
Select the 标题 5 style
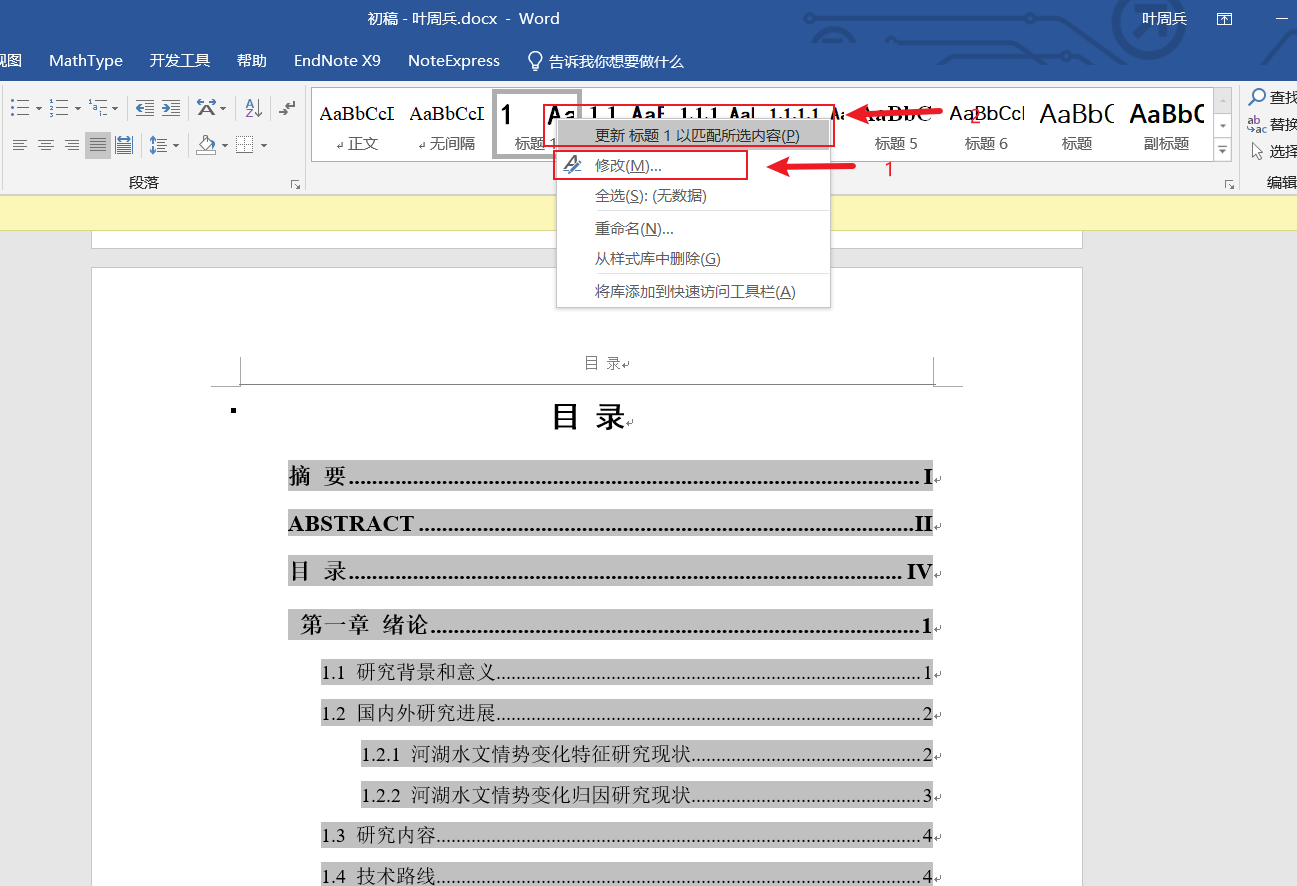tap(896, 124)
